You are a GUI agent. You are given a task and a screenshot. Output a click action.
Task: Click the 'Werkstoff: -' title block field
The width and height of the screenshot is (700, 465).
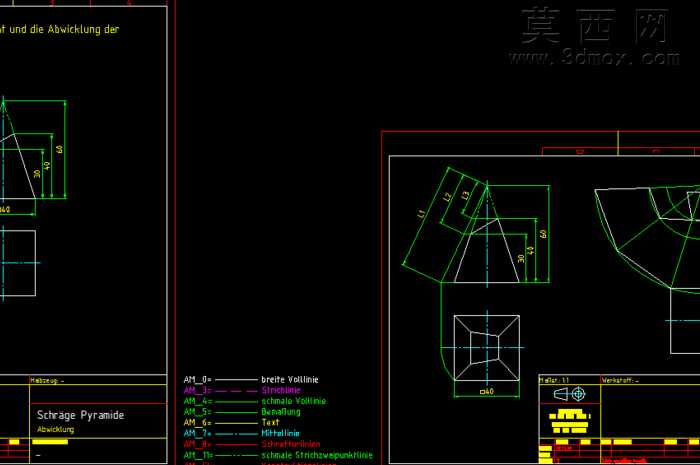coord(620,381)
